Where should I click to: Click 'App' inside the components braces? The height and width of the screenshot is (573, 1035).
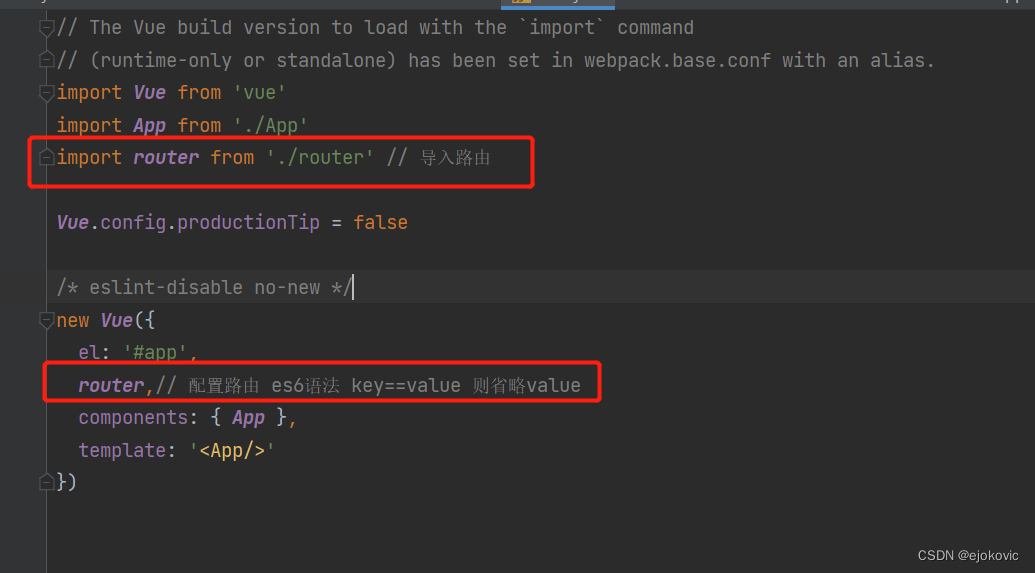click(x=248, y=417)
